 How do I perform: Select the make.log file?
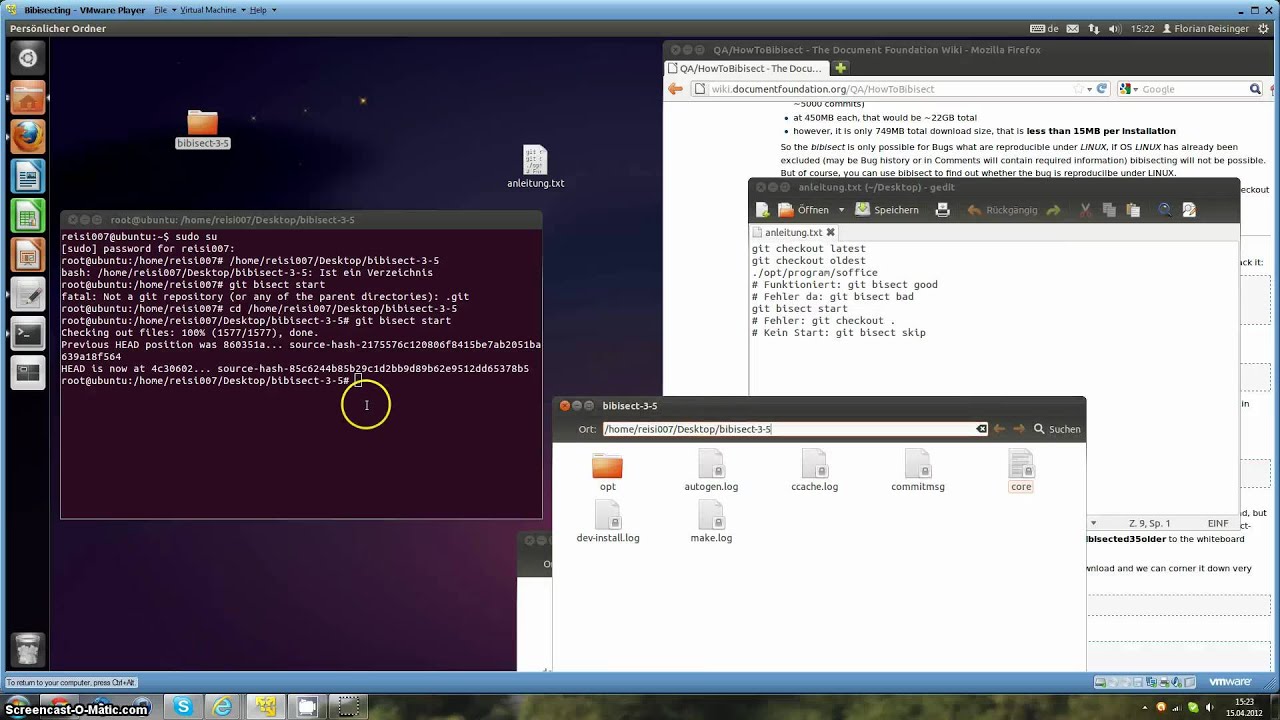point(711,521)
